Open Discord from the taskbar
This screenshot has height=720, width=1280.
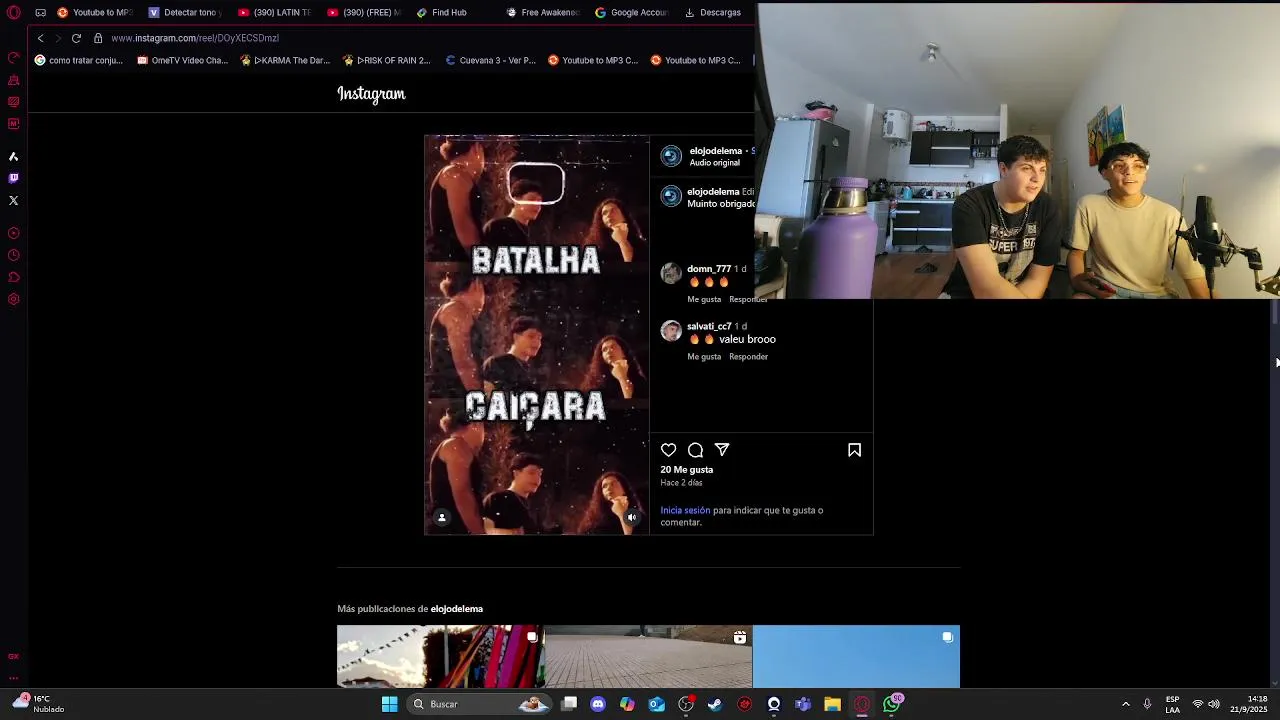[x=598, y=704]
